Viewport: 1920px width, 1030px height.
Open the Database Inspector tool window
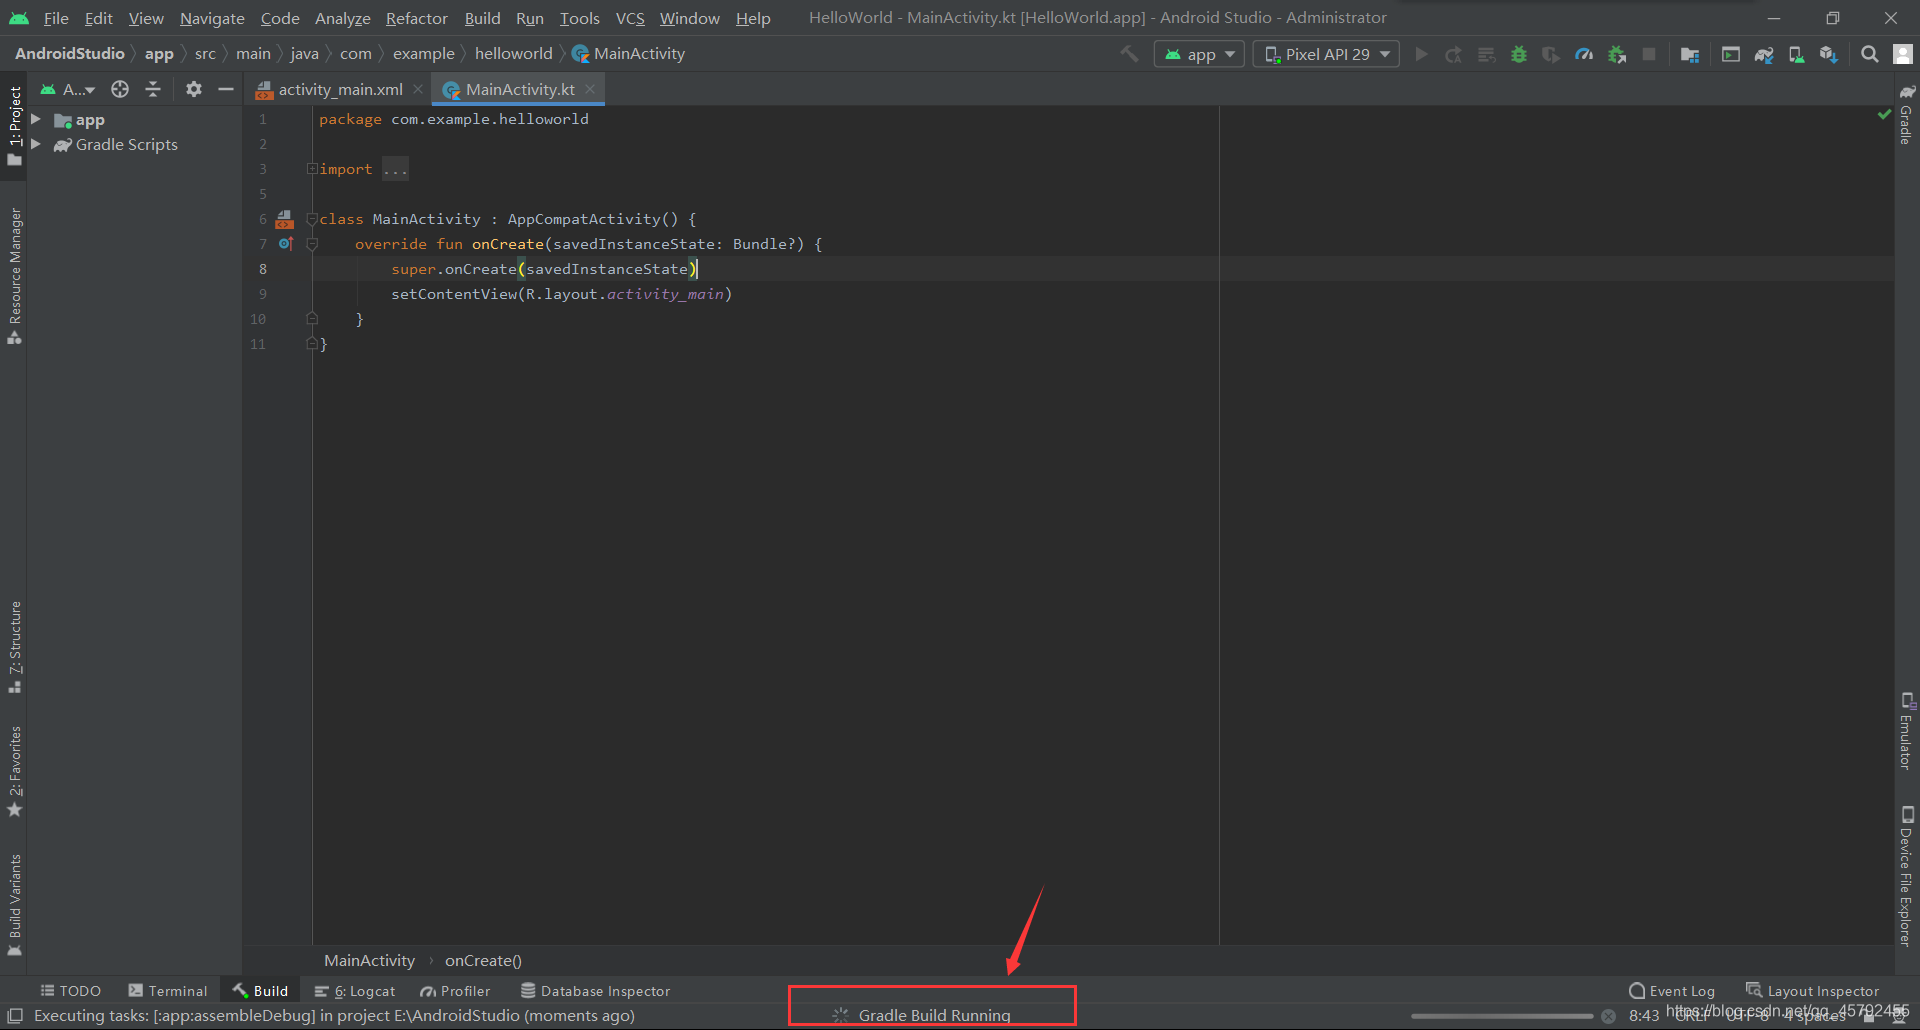click(x=595, y=991)
